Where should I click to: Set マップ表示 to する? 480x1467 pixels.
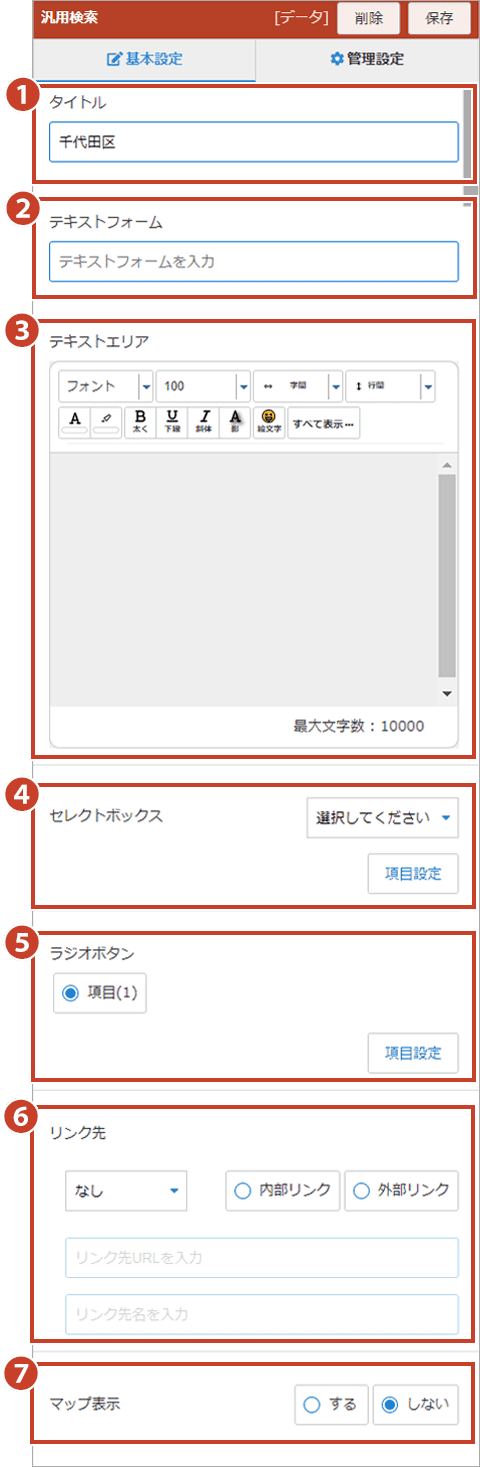click(x=332, y=1404)
